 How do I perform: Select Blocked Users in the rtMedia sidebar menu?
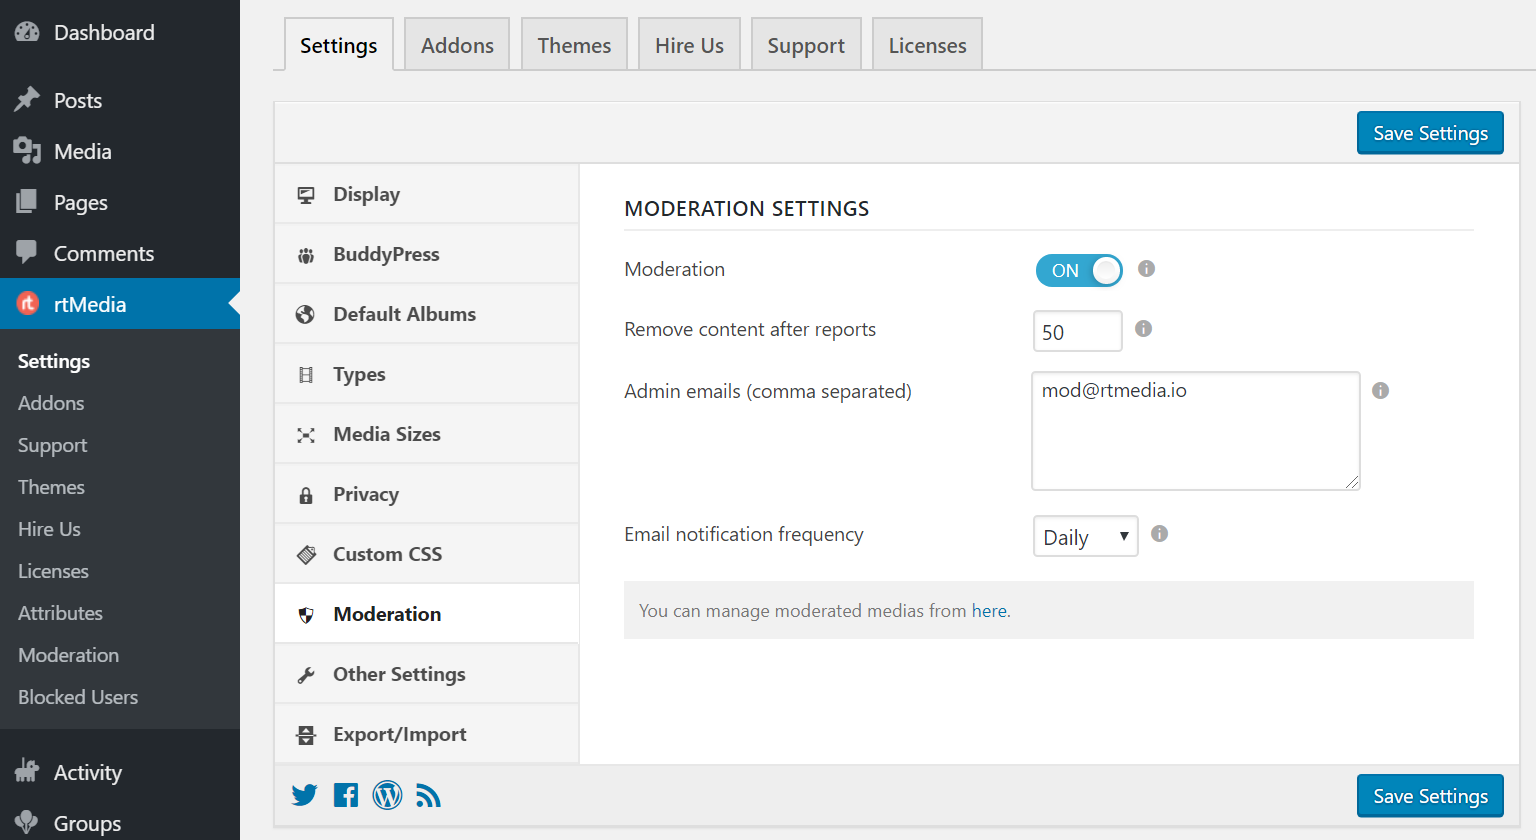tap(77, 697)
